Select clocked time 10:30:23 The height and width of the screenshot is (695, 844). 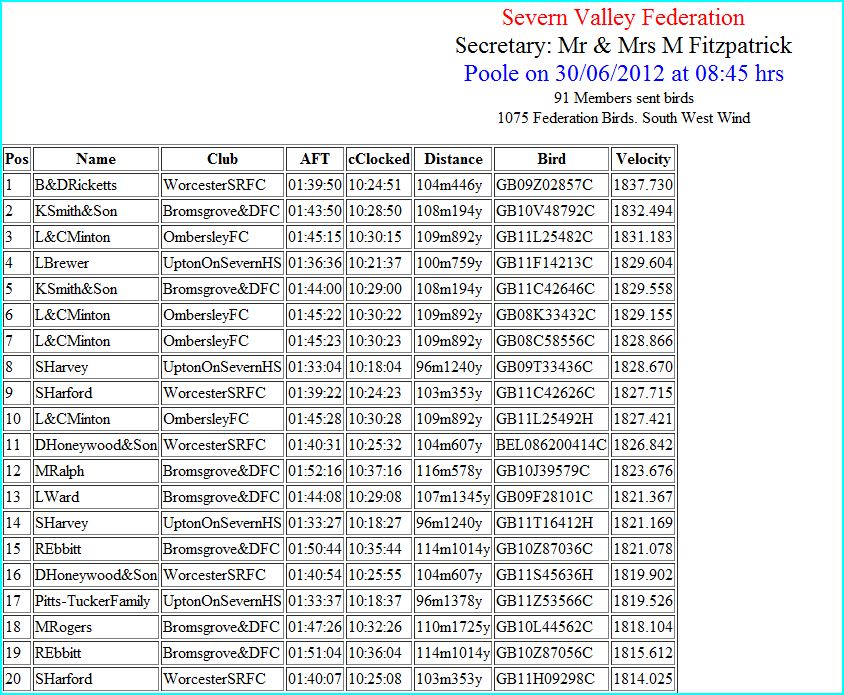pos(375,341)
